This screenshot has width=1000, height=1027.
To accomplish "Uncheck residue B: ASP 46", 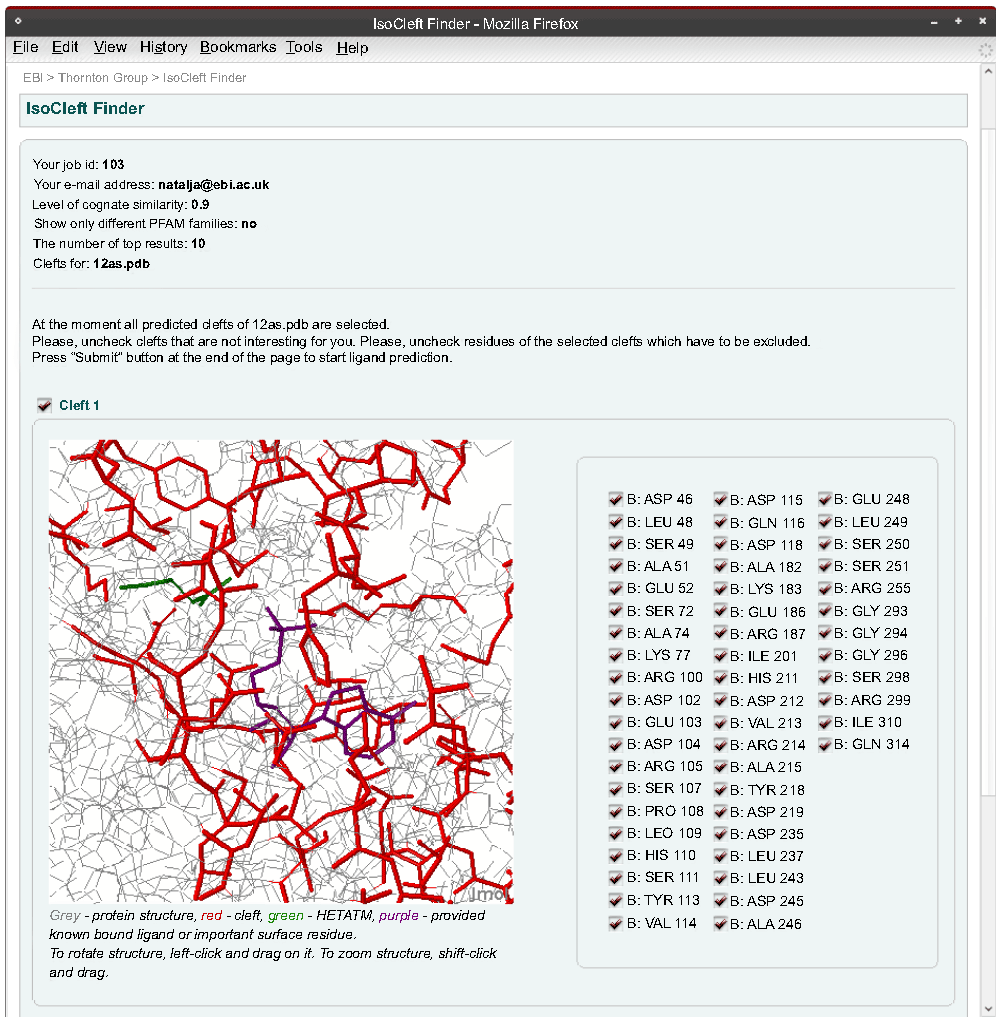I will 616,499.
